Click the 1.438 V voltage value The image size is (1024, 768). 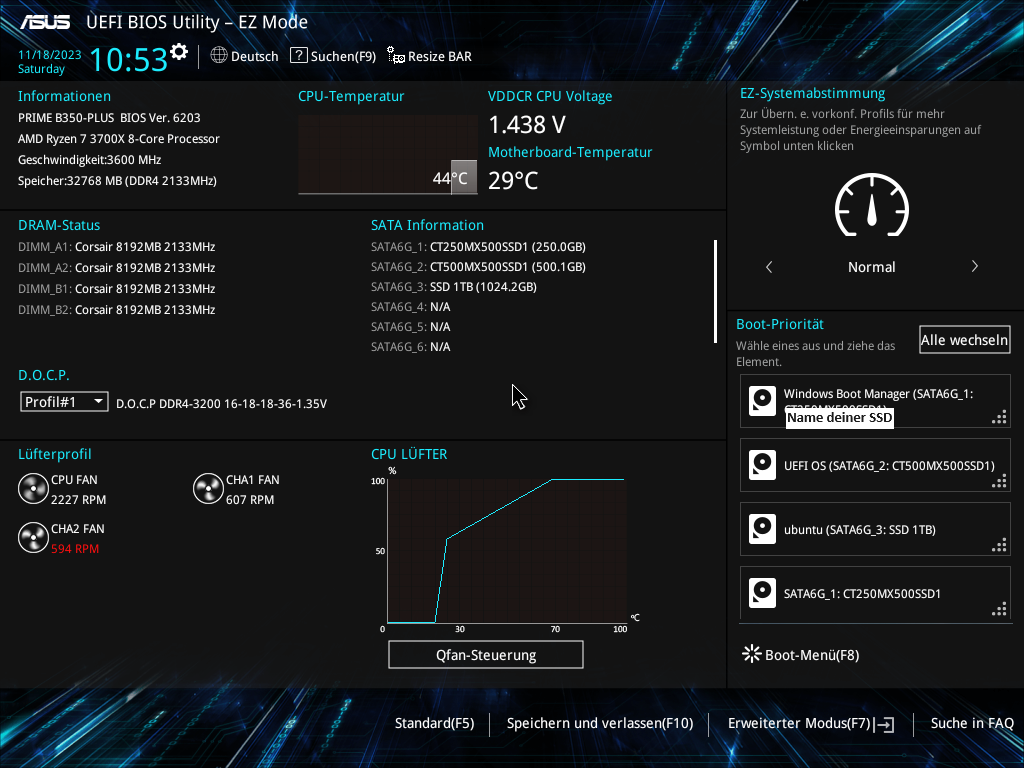click(527, 124)
